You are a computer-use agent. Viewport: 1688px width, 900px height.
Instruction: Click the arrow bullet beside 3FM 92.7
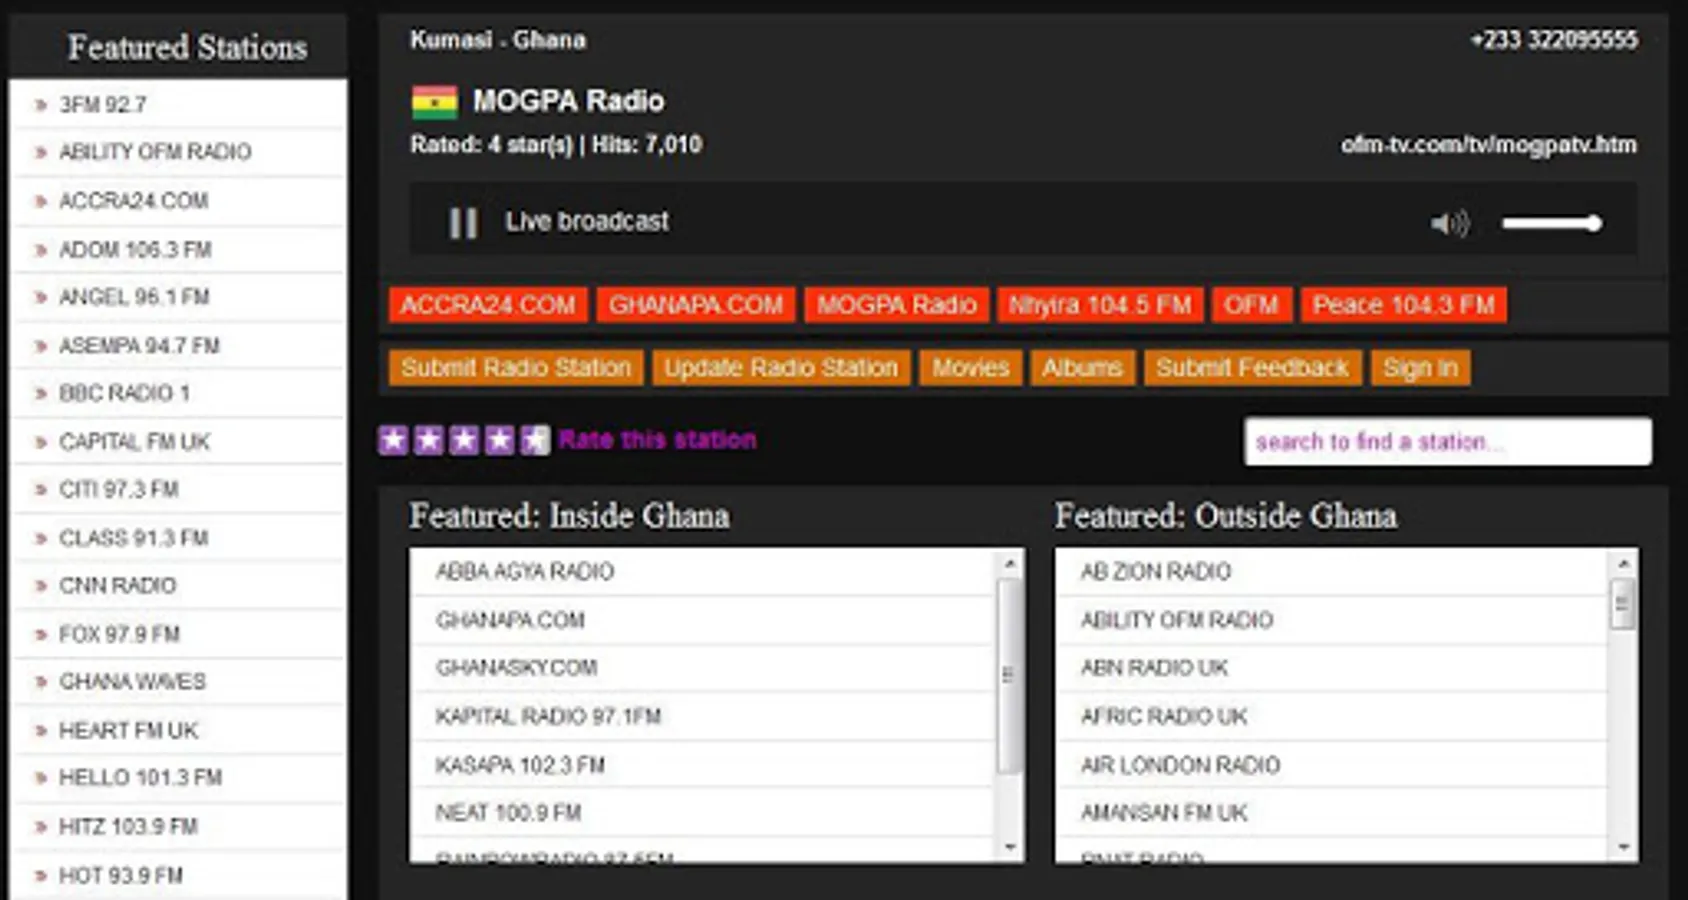tap(41, 105)
